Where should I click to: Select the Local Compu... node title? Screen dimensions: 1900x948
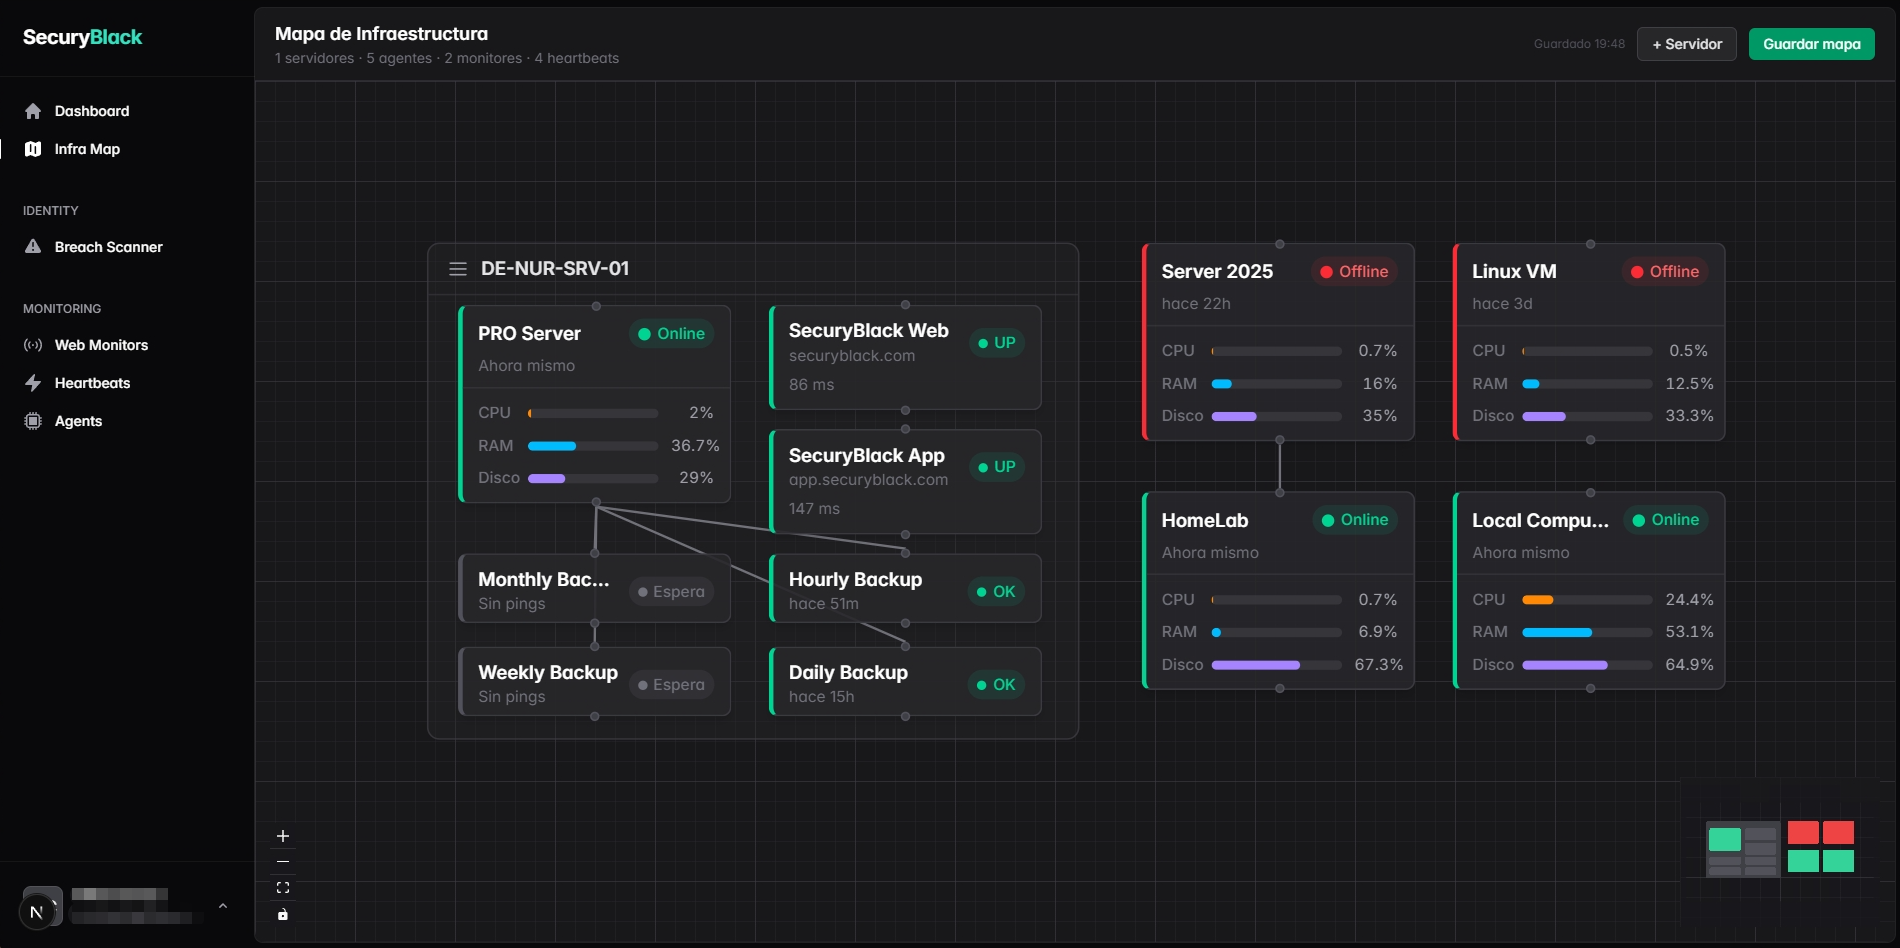coord(1540,521)
